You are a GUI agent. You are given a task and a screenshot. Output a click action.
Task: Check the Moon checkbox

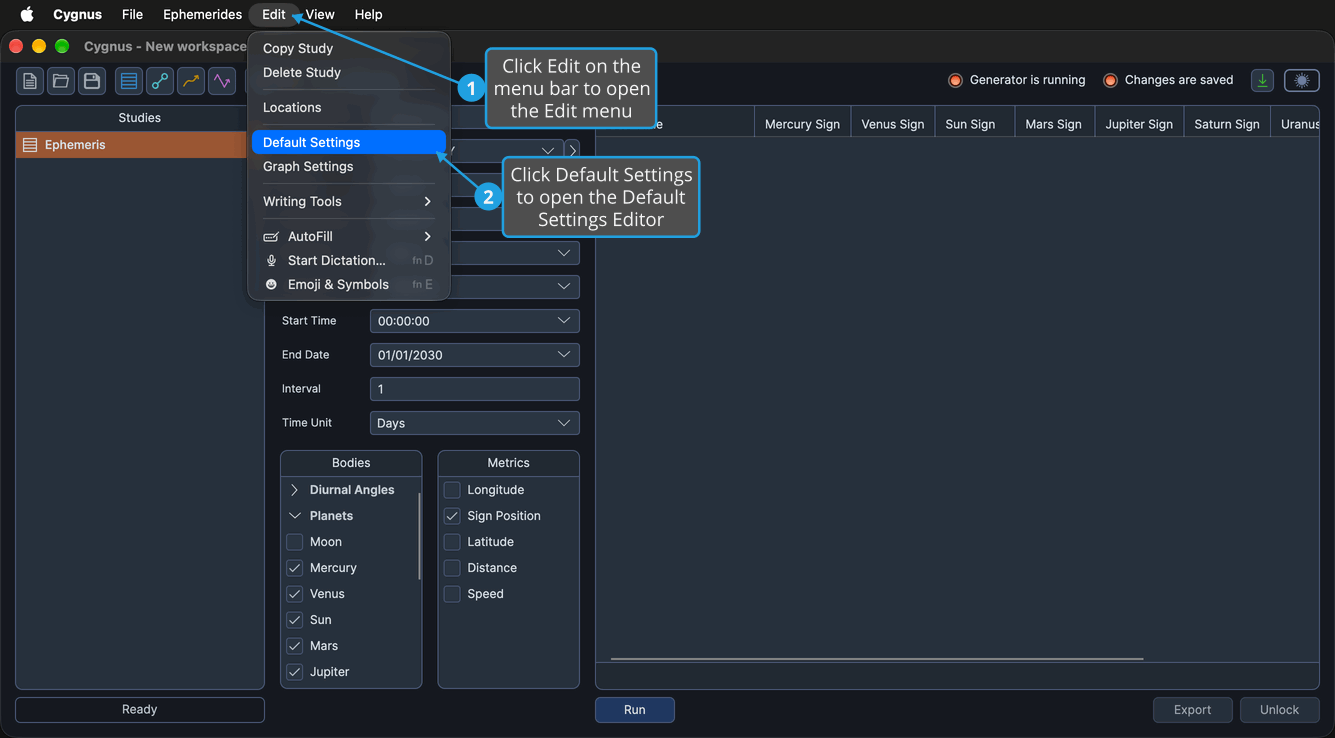(x=295, y=542)
